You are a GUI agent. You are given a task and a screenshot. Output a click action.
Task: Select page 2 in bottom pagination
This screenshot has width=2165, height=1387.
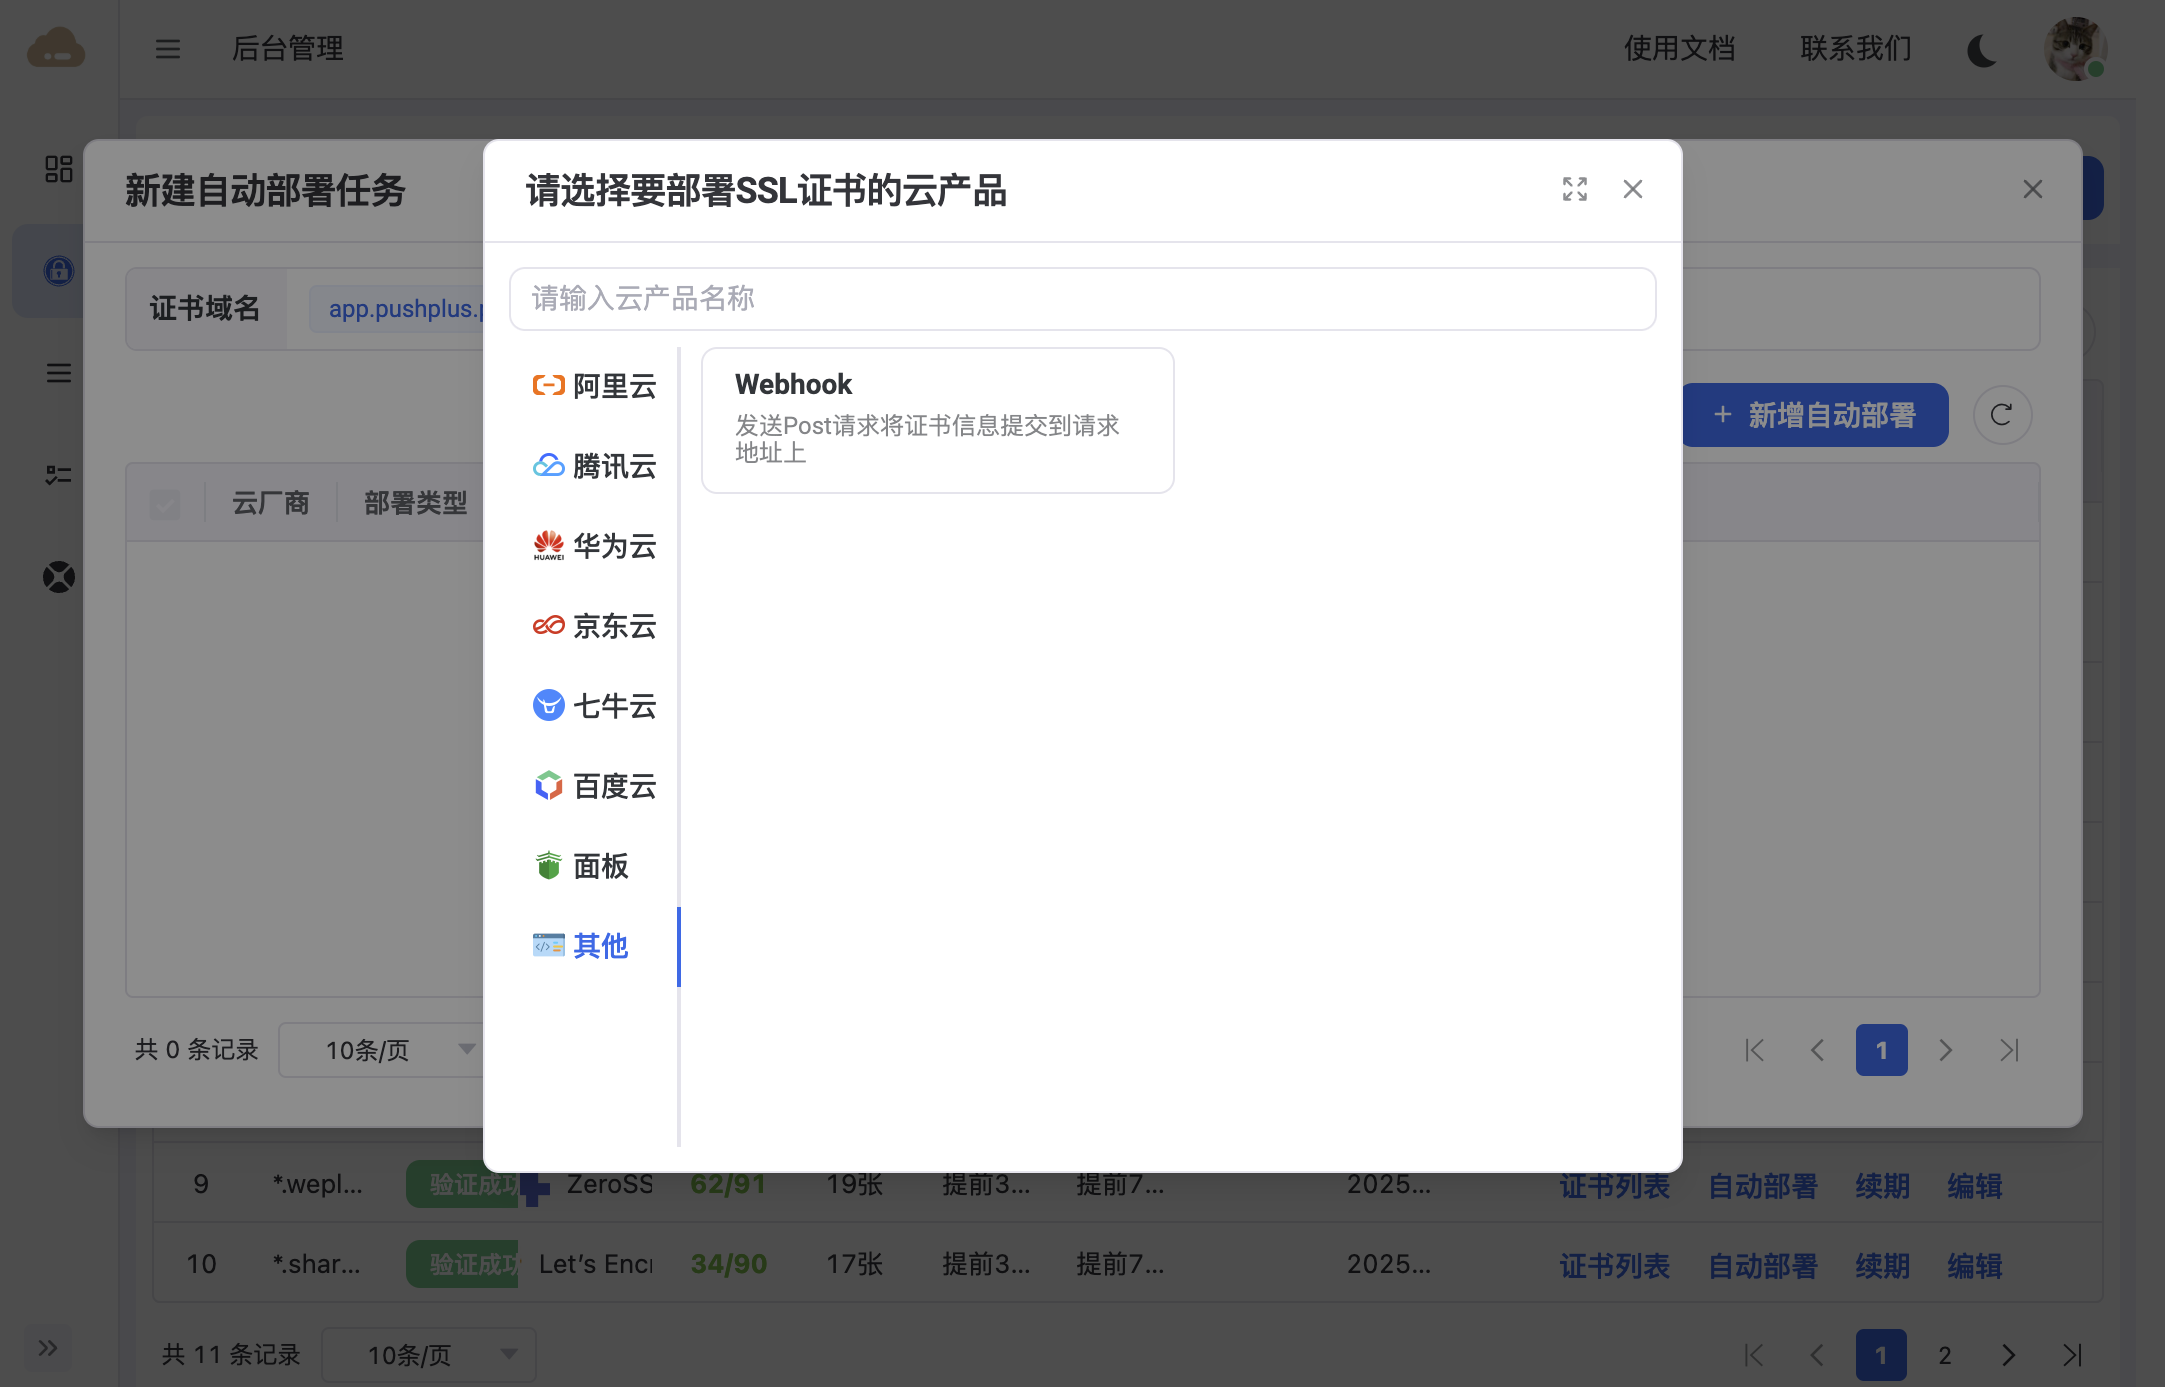[1945, 1355]
